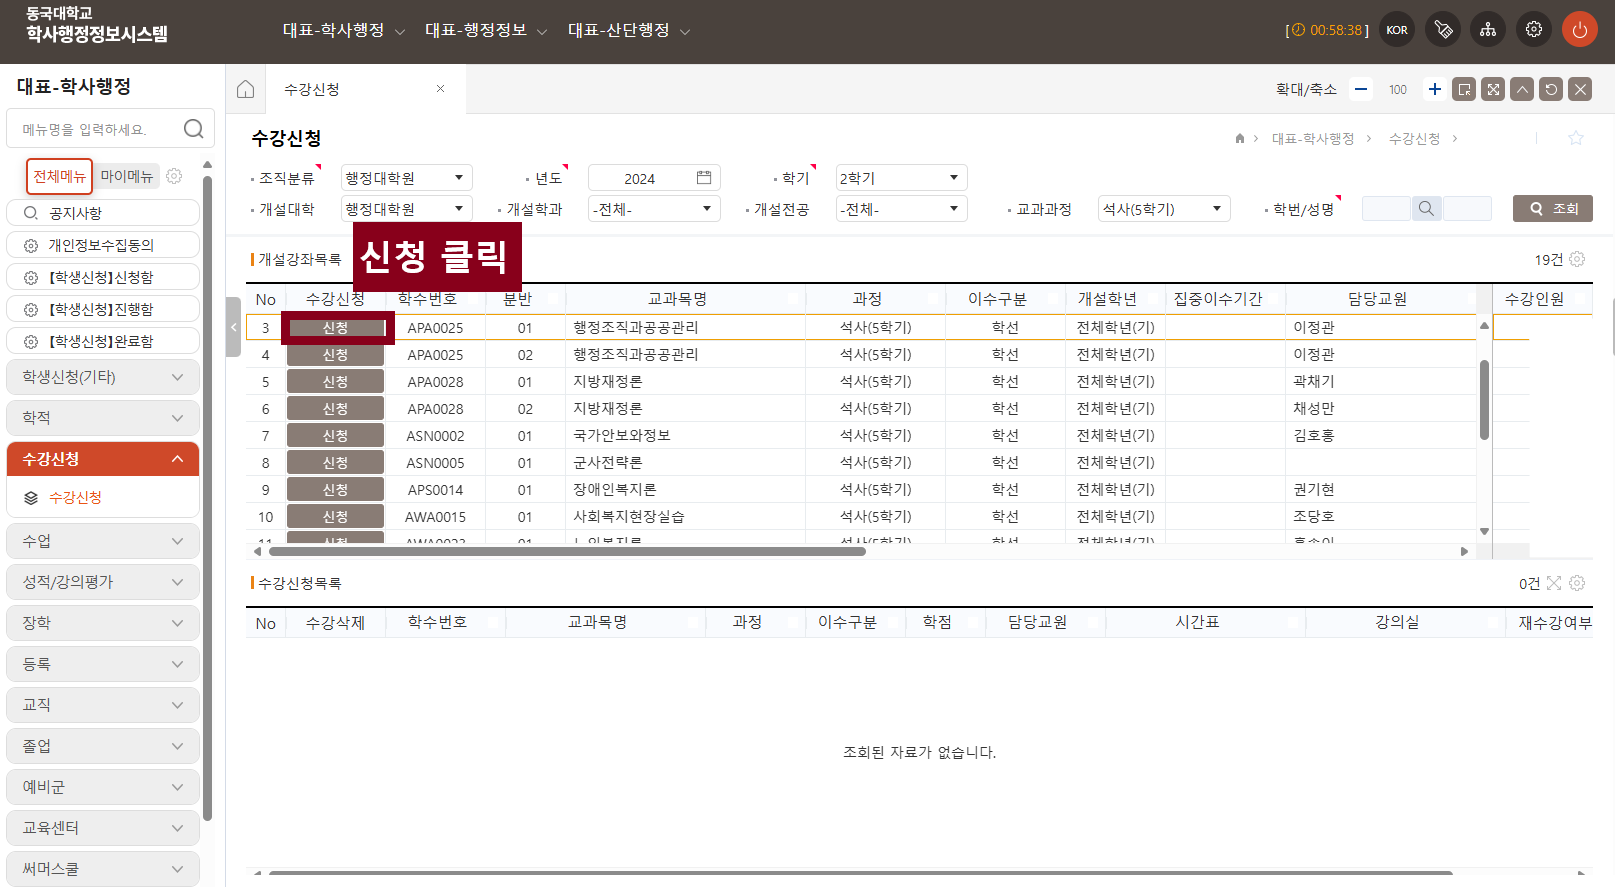This screenshot has width=1615, height=887.
Task: Open 개인정보수집동의 menu item
Action: (x=103, y=245)
